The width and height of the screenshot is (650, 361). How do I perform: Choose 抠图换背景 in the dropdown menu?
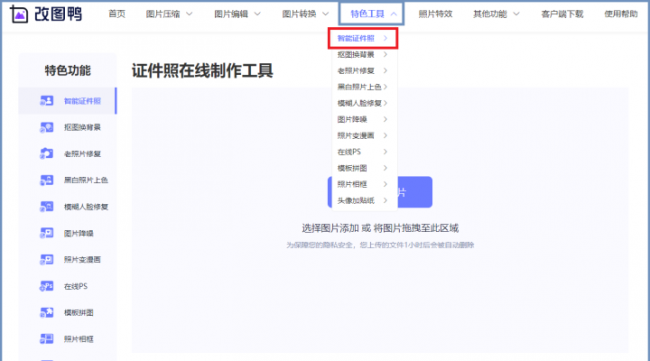[x=363, y=54]
